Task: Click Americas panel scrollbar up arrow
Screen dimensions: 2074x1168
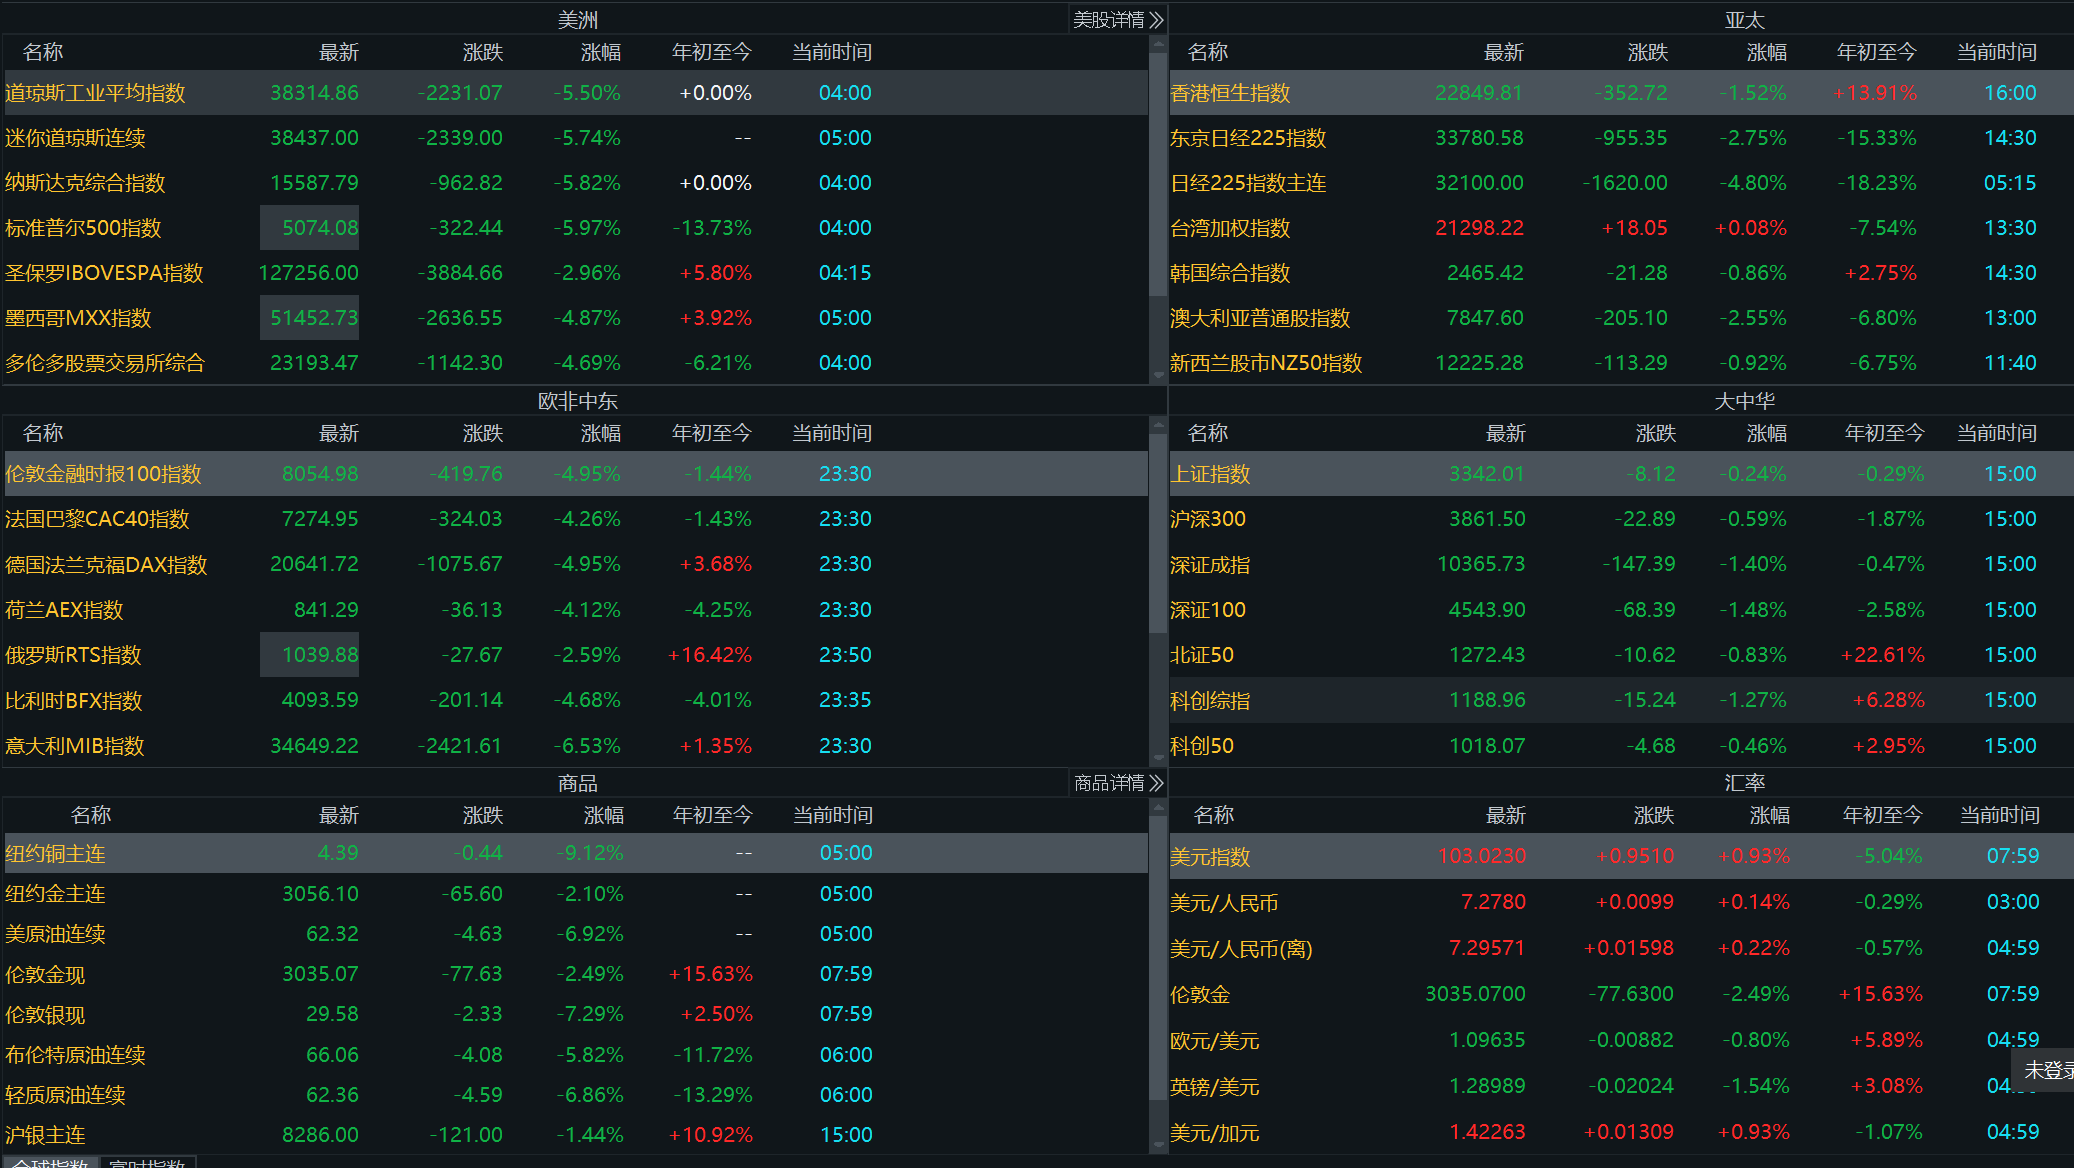Action: point(1158,44)
